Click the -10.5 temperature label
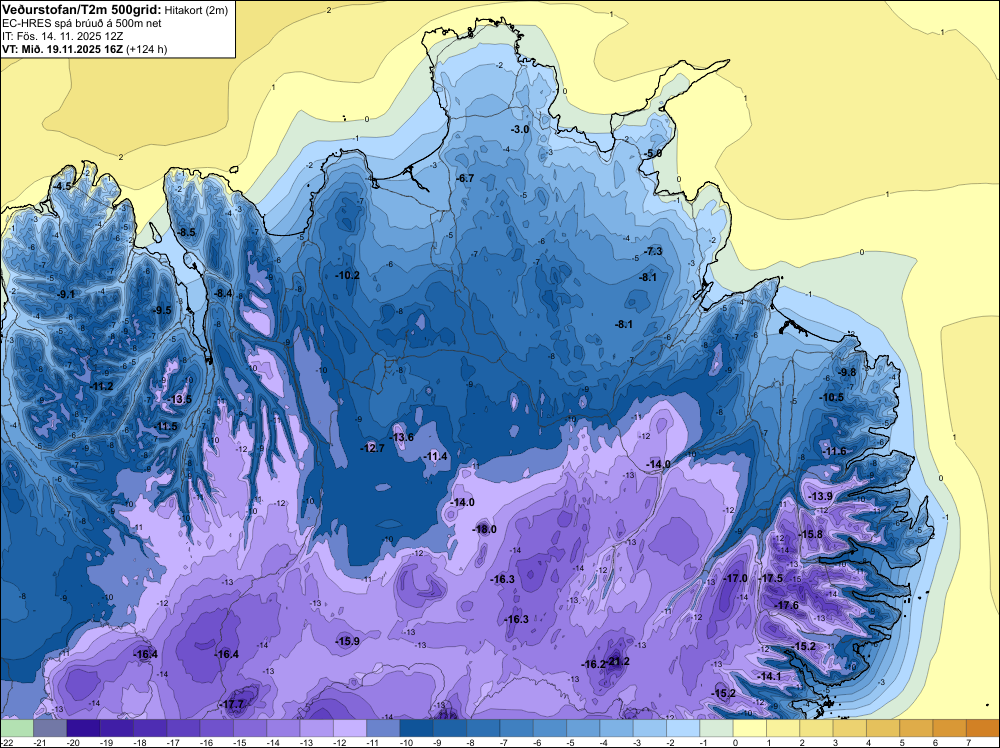The image size is (1000, 748). pos(832,397)
